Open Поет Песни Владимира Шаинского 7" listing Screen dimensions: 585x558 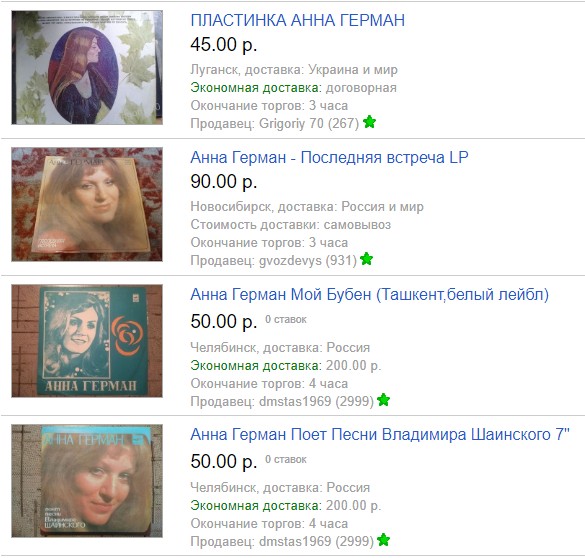click(x=380, y=435)
